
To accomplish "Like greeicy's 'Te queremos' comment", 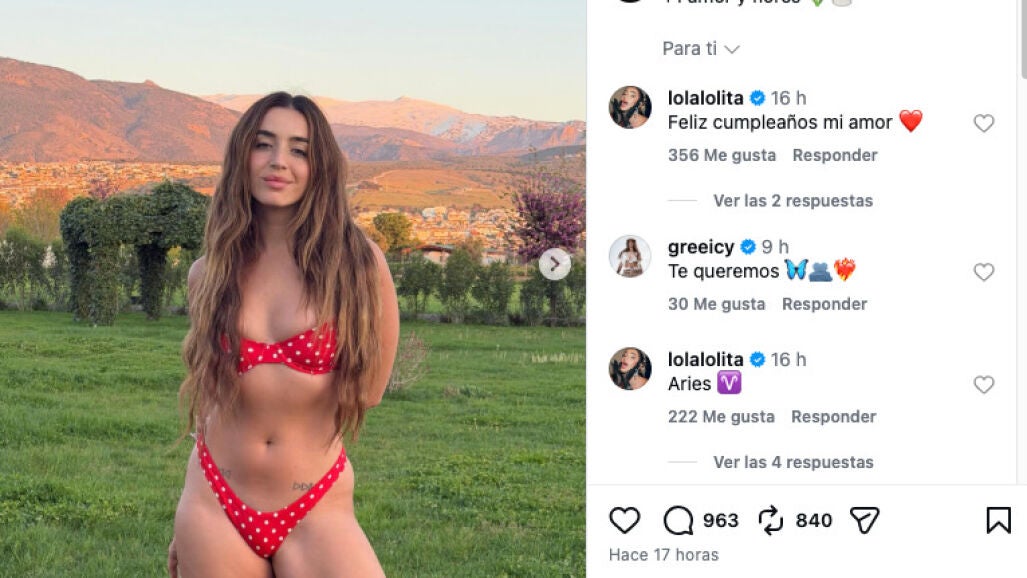I will (x=983, y=272).
